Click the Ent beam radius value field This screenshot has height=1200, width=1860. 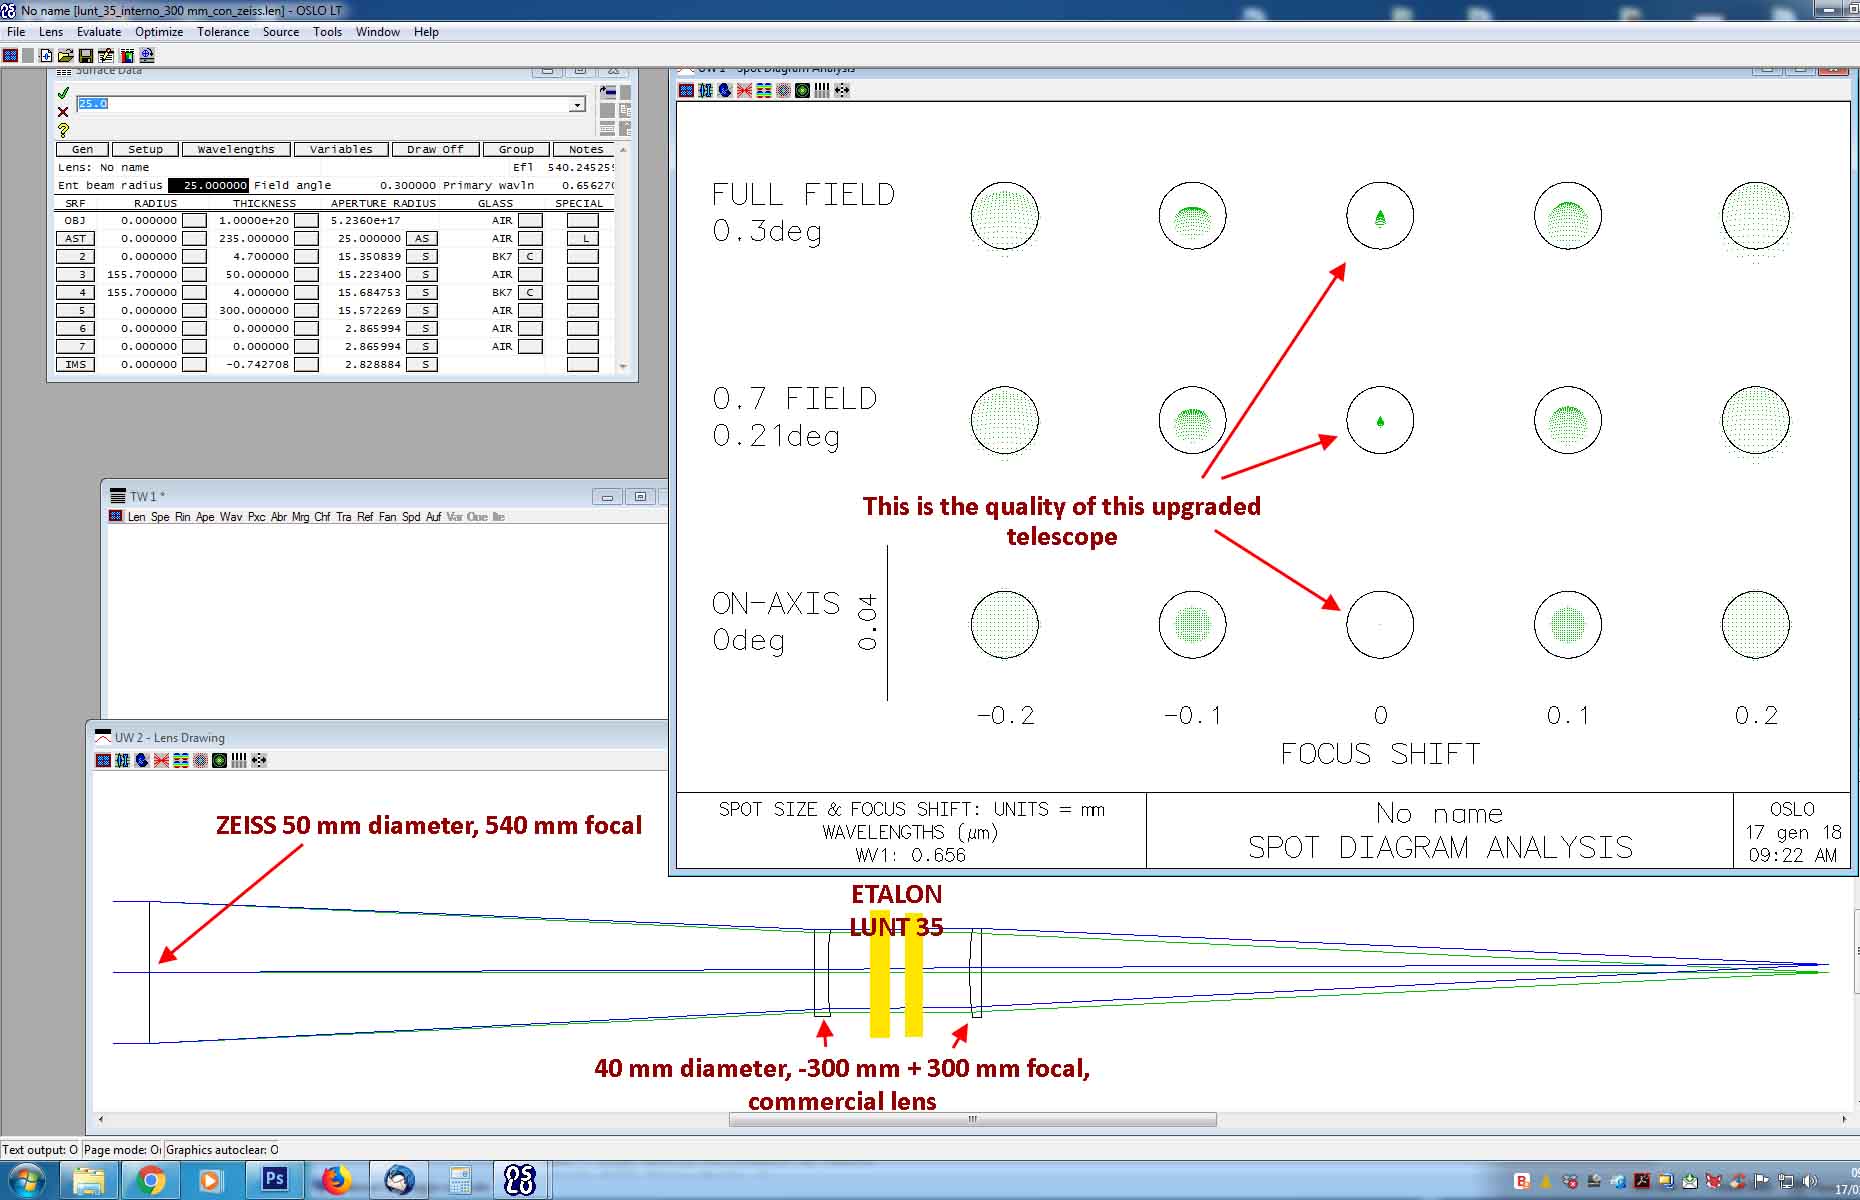point(208,185)
